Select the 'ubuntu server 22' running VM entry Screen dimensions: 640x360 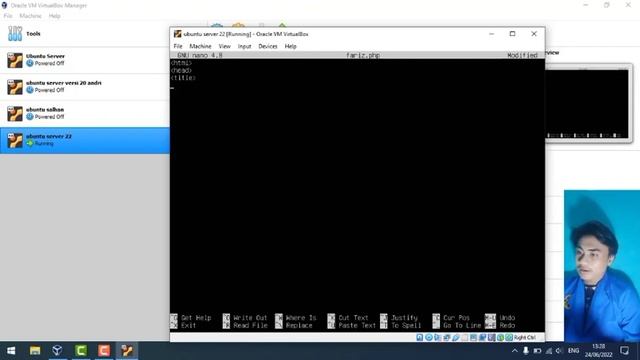point(84,140)
